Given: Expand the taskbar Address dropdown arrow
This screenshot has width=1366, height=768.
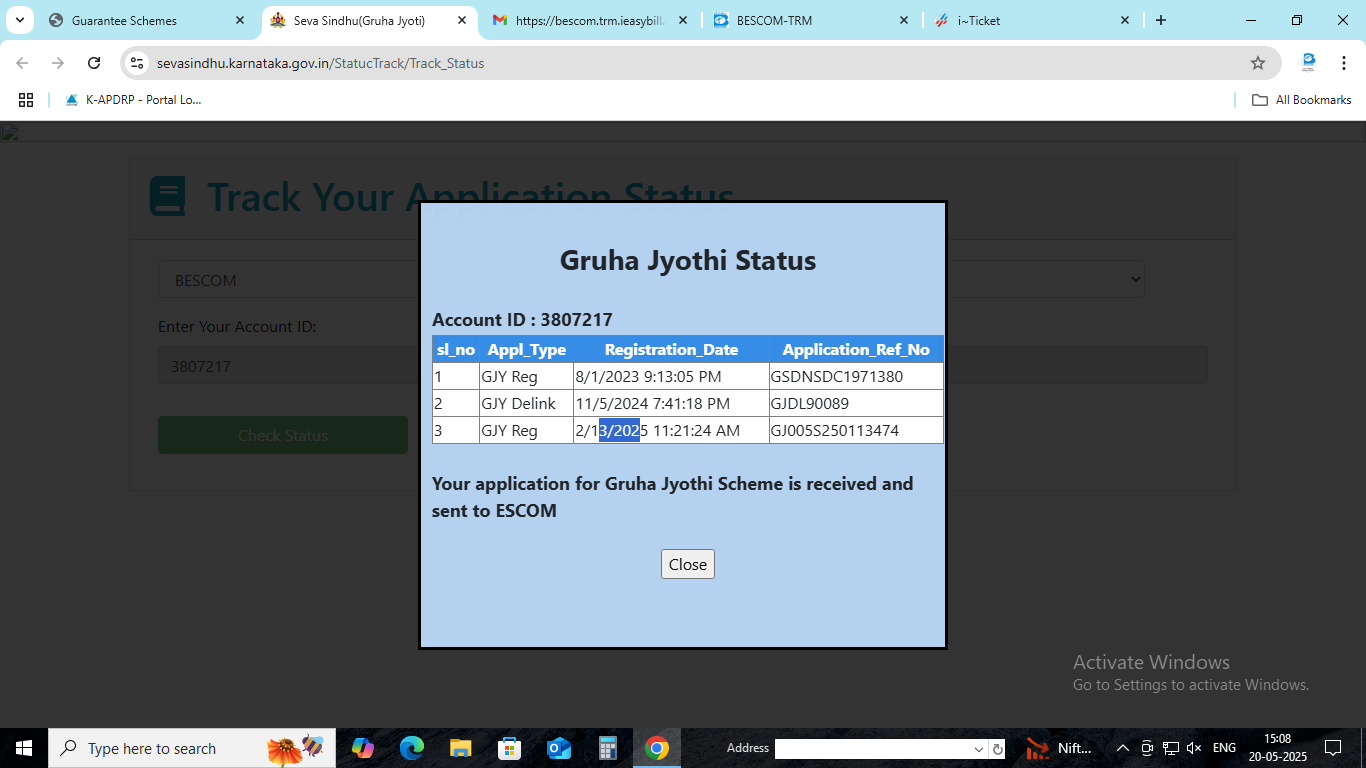Looking at the screenshot, I should (979, 749).
